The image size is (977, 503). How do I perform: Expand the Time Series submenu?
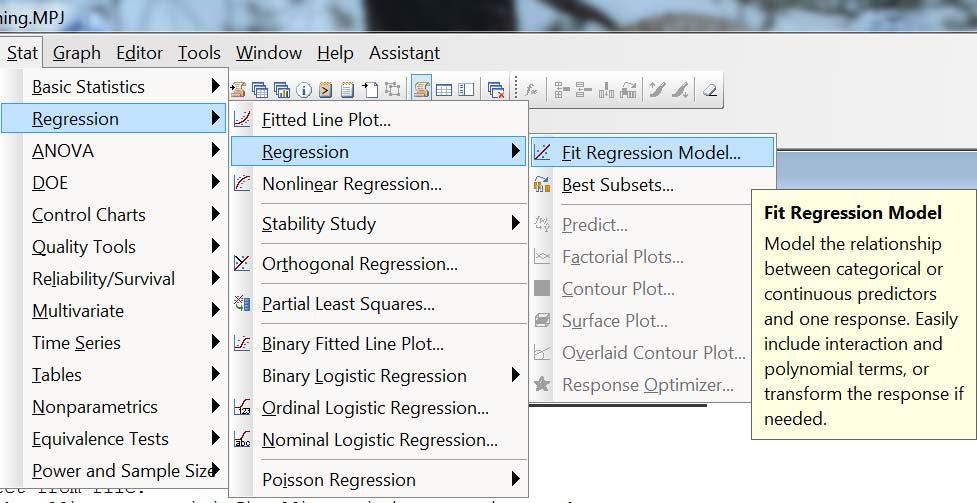tap(113, 343)
